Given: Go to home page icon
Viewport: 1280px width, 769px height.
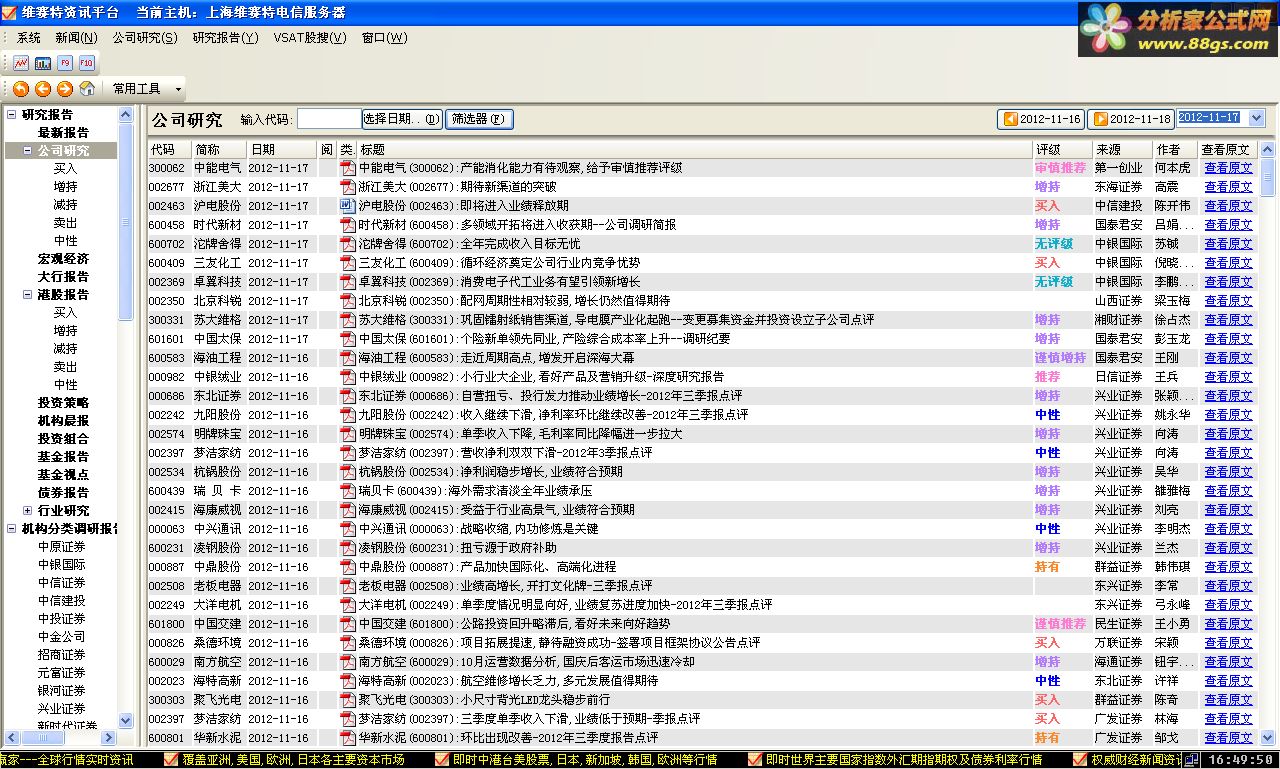Looking at the screenshot, I should [x=87, y=89].
